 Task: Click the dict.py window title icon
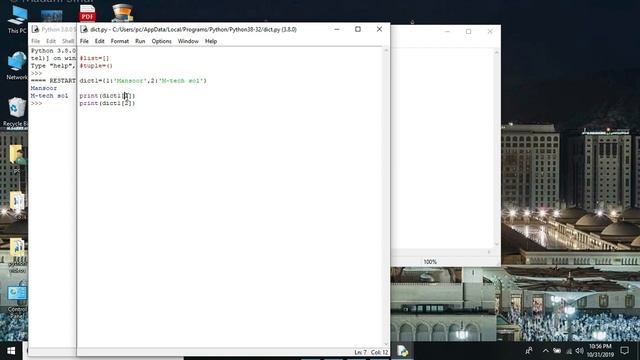click(x=84, y=29)
